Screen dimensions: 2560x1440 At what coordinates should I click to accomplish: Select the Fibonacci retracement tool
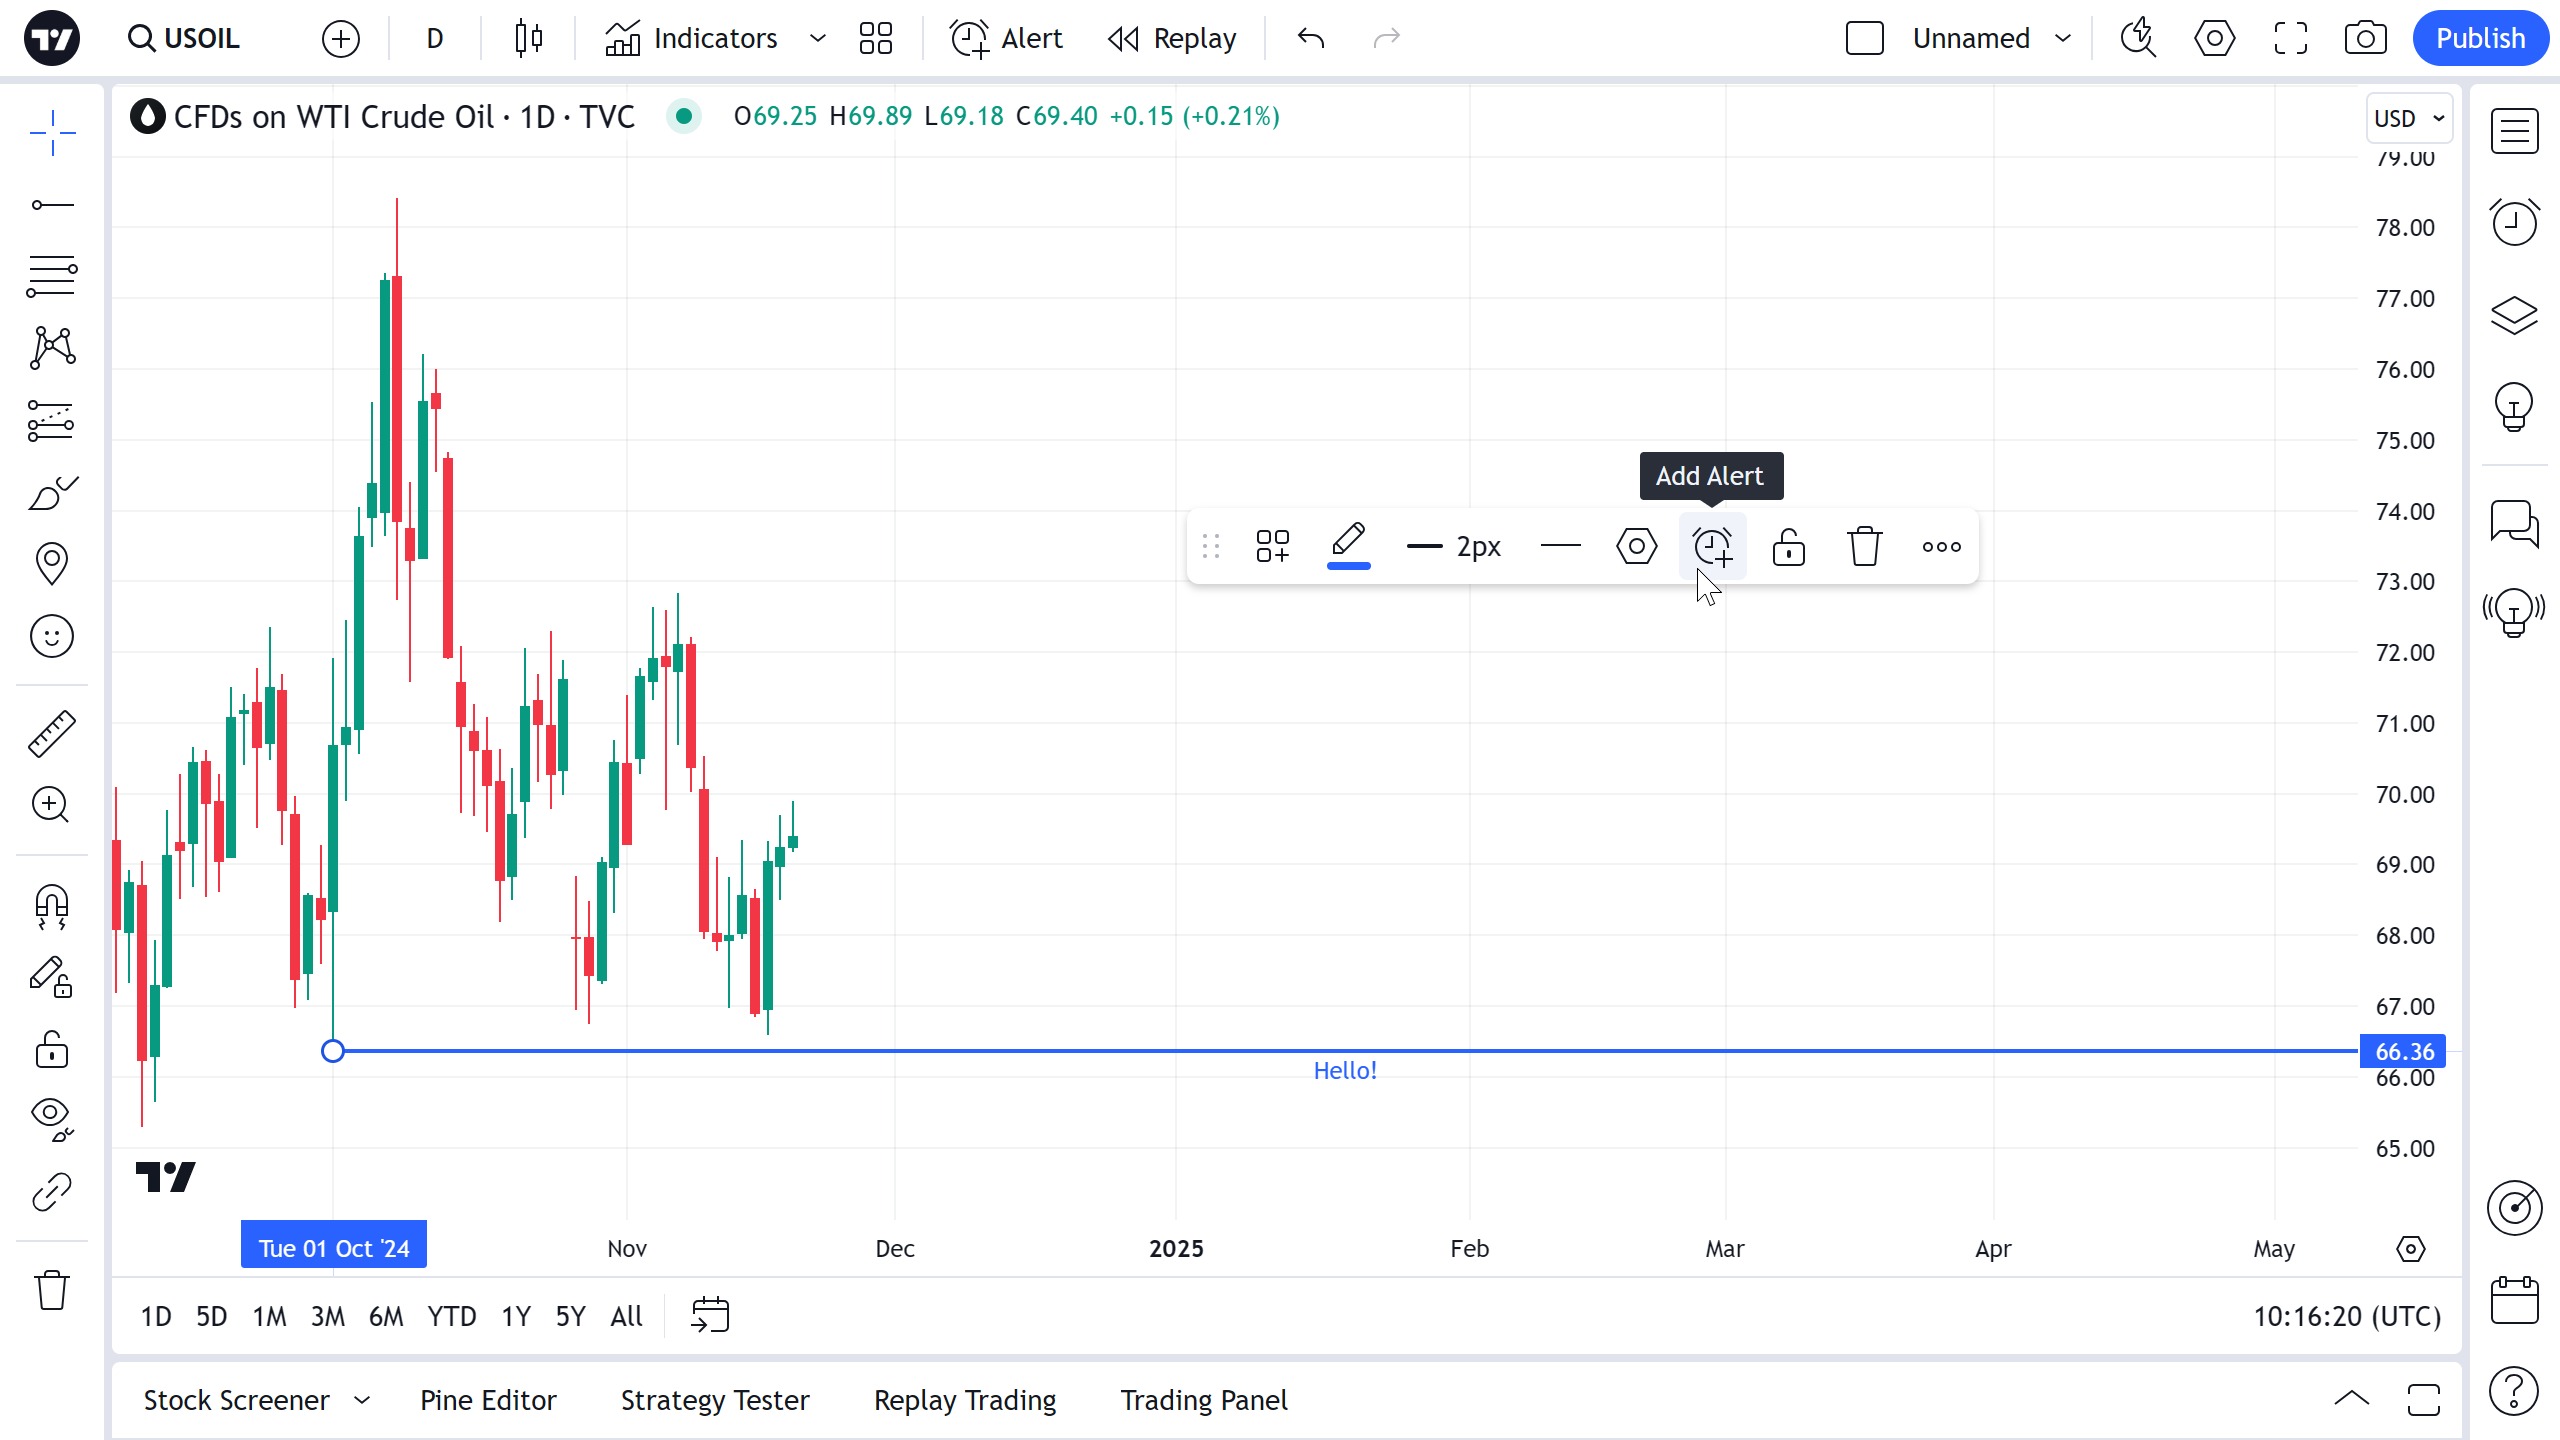[x=51, y=275]
